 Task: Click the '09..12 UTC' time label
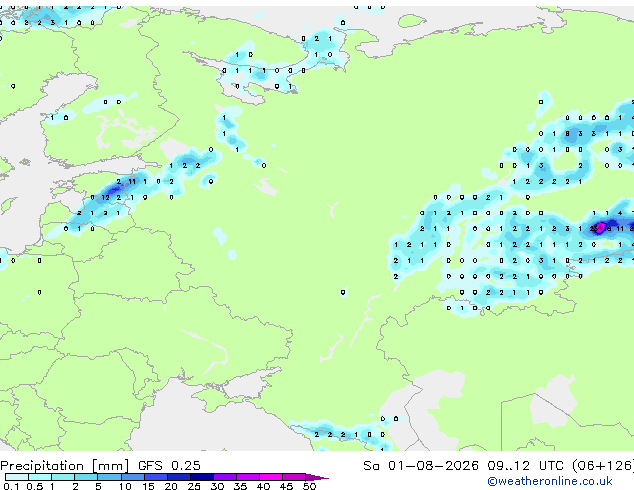coord(525,466)
